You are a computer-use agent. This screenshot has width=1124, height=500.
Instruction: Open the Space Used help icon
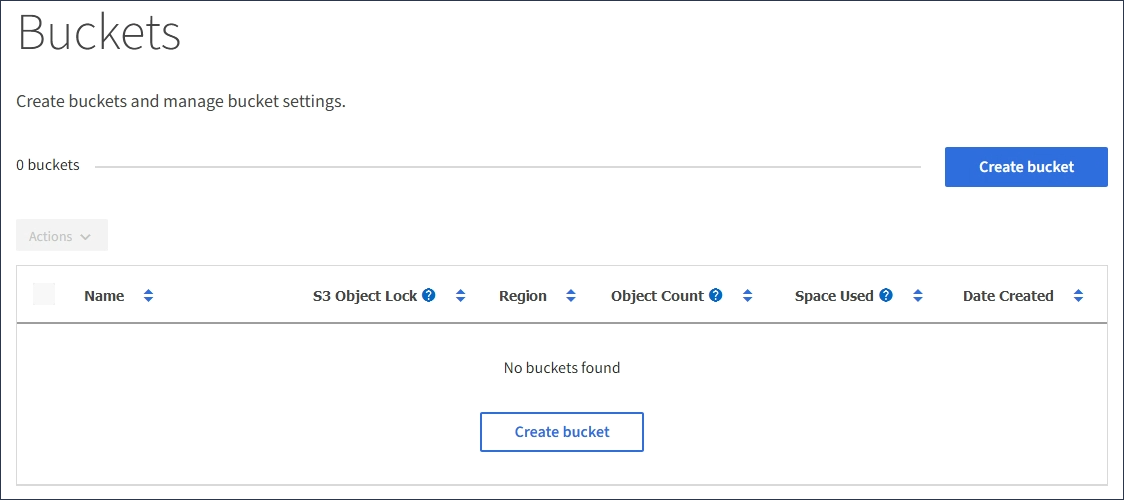click(x=886, y=295)
